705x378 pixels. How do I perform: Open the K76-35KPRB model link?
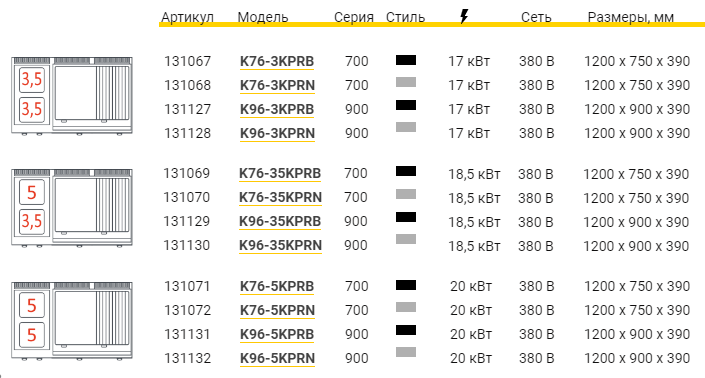(280, 173)
